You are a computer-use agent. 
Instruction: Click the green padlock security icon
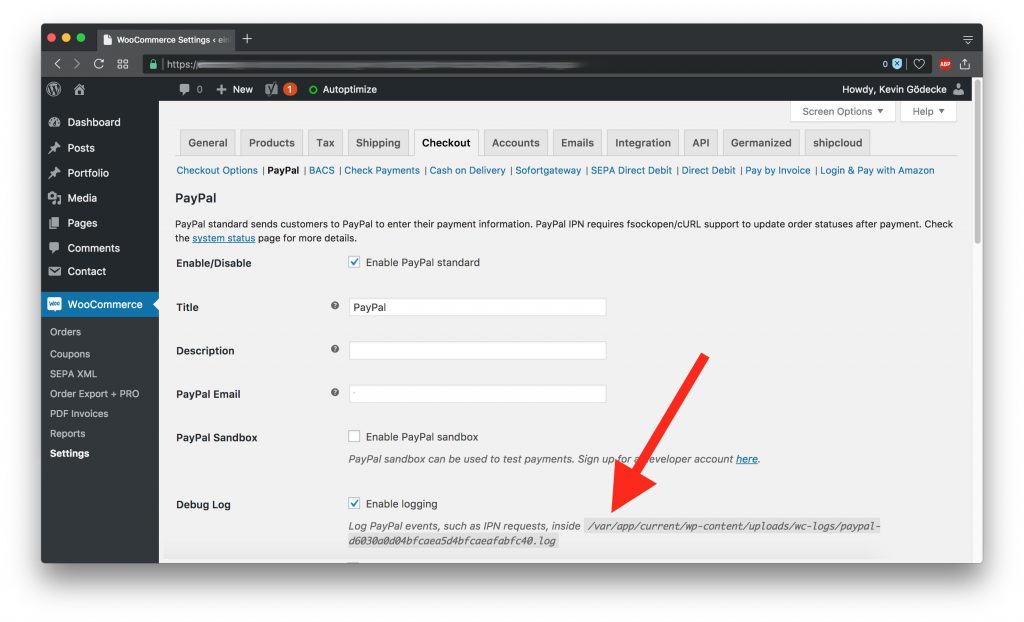point(153,64)
